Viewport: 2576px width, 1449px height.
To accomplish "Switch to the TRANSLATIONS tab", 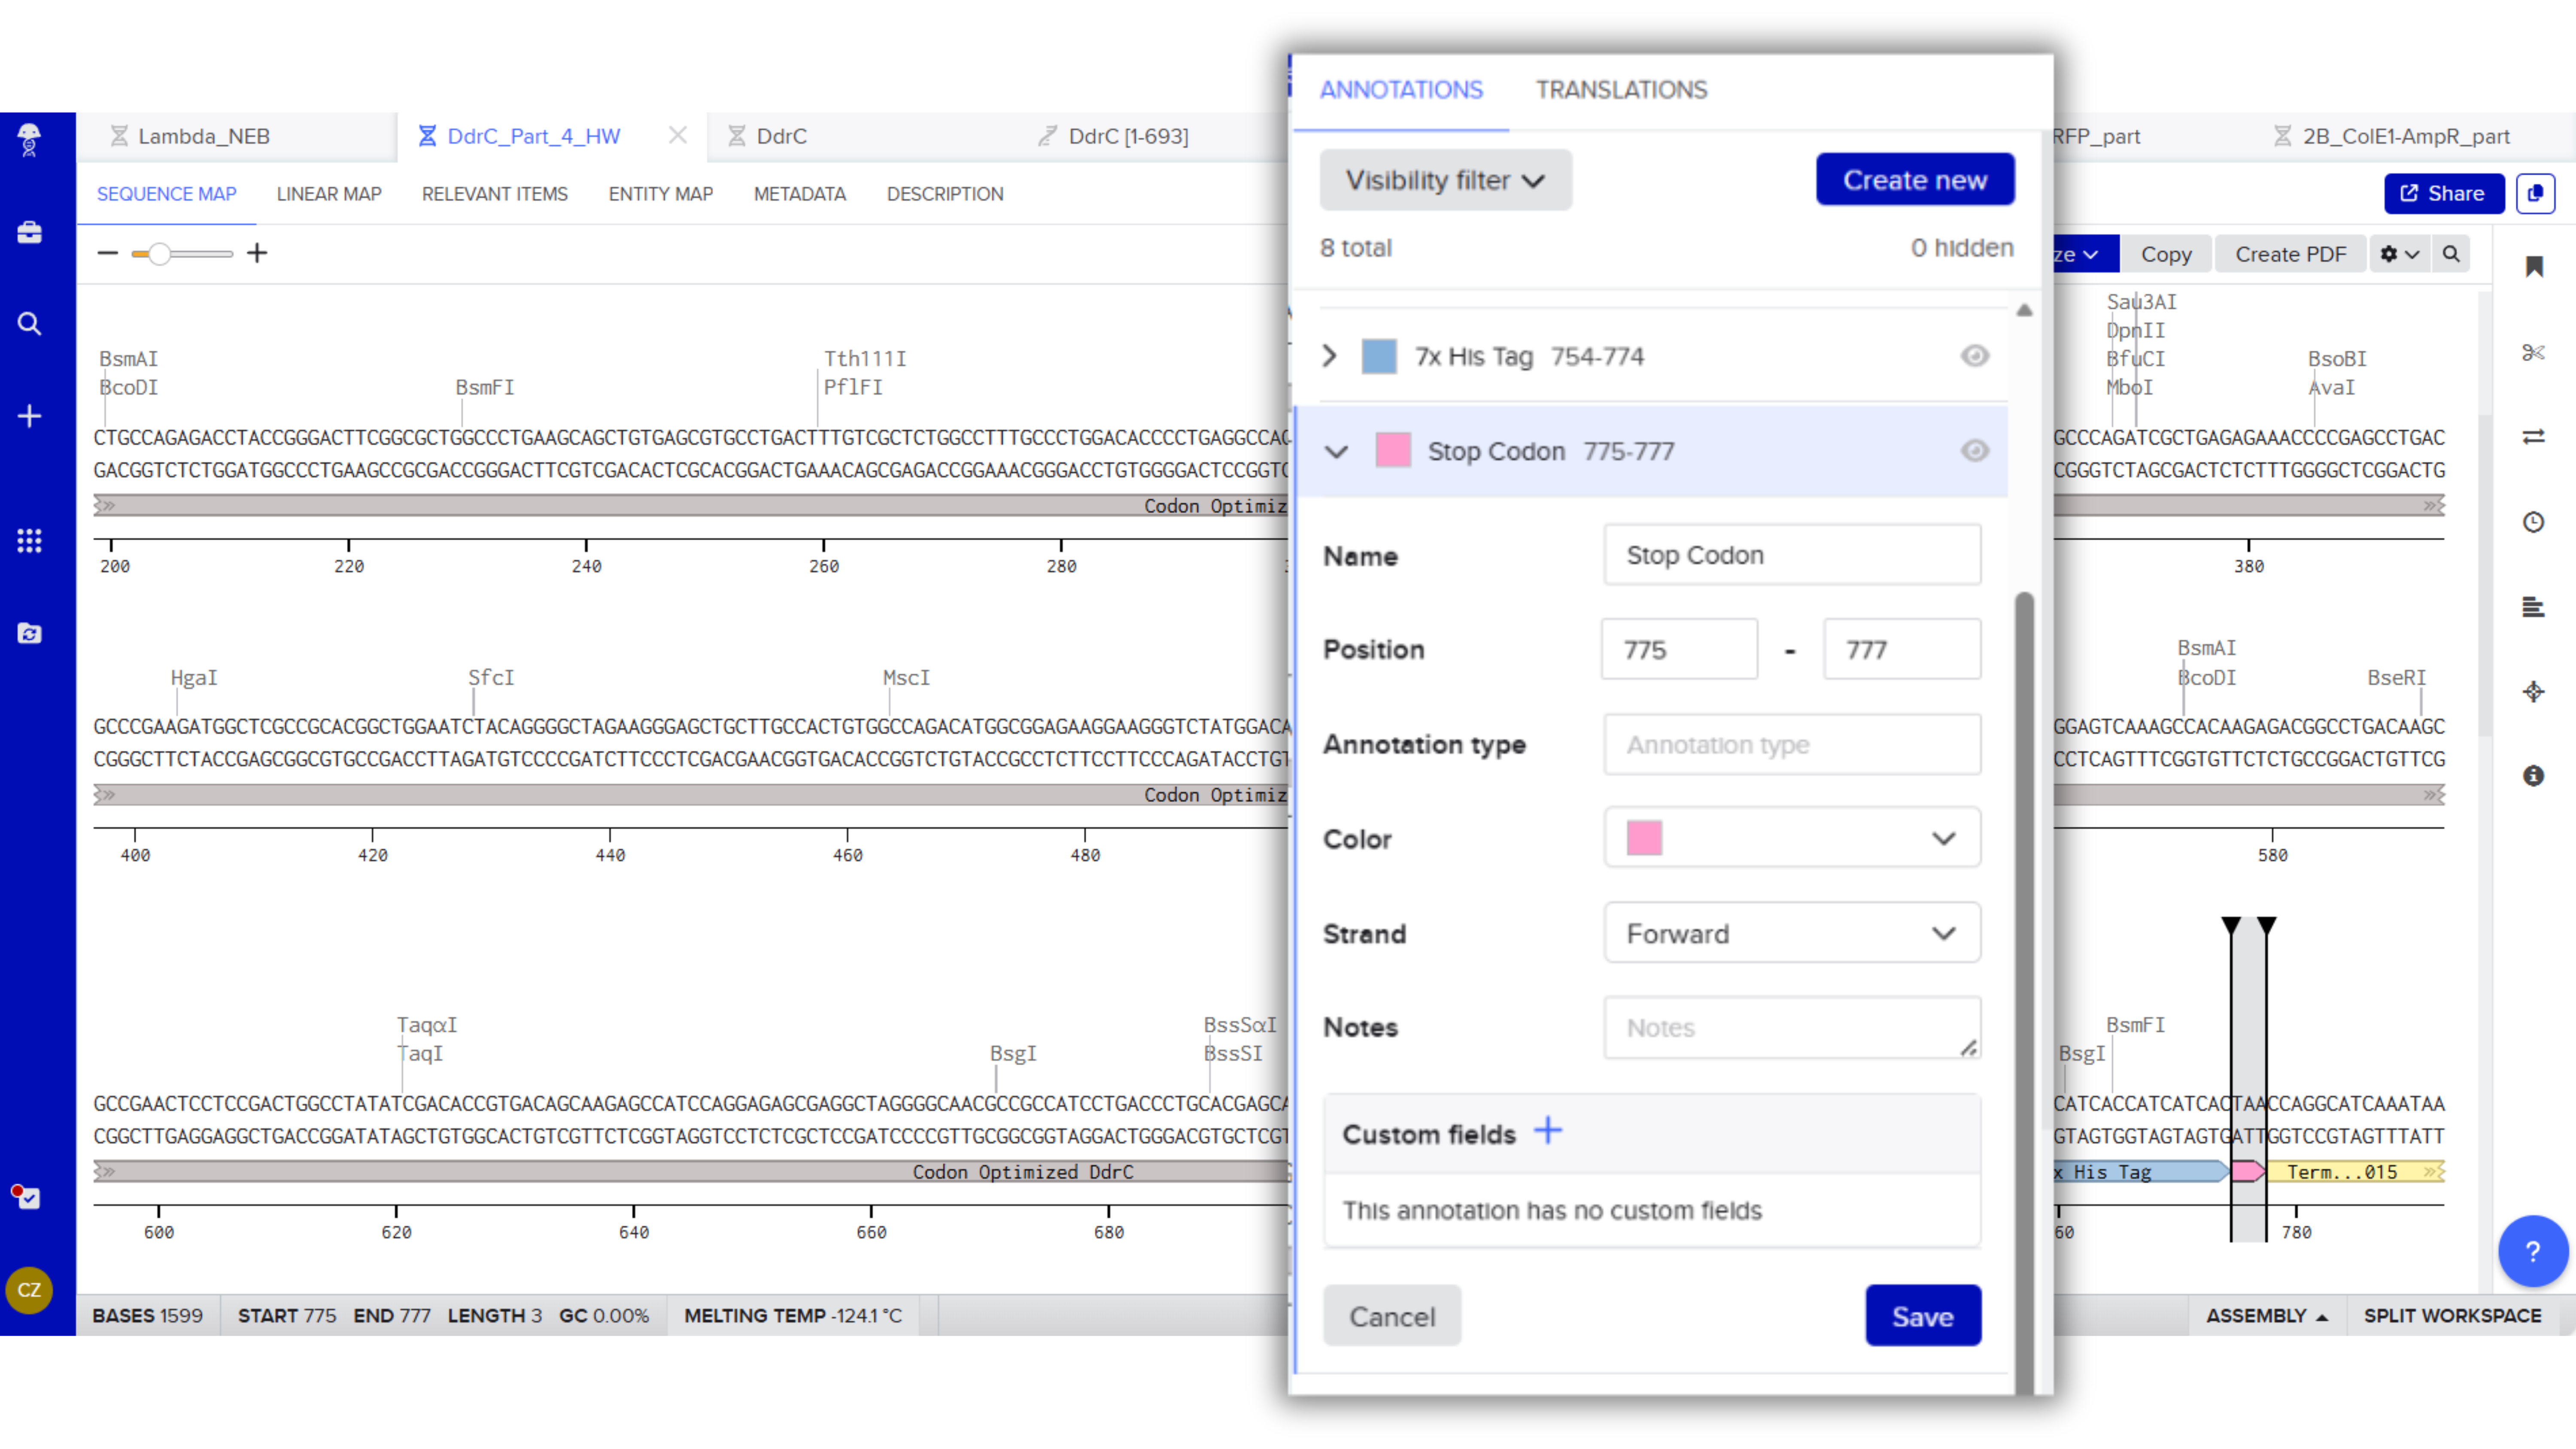I will [1621, 90].
